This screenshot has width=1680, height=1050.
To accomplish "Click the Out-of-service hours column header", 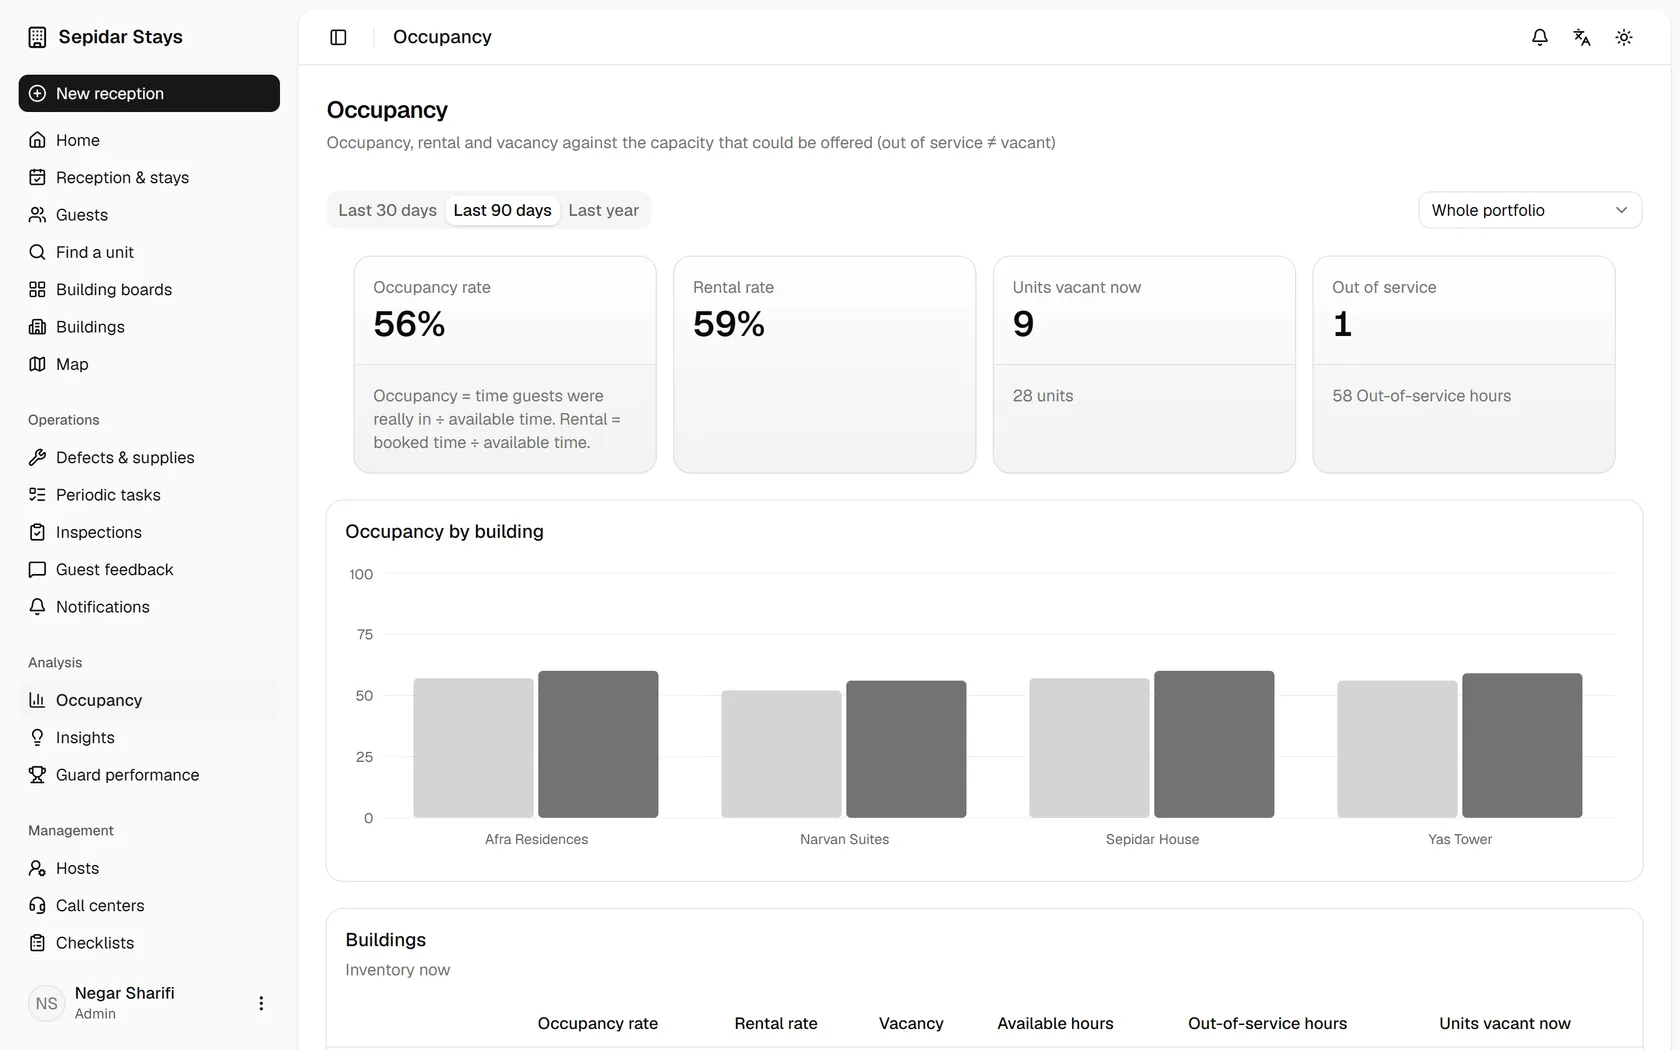I will (1267, 1023).
